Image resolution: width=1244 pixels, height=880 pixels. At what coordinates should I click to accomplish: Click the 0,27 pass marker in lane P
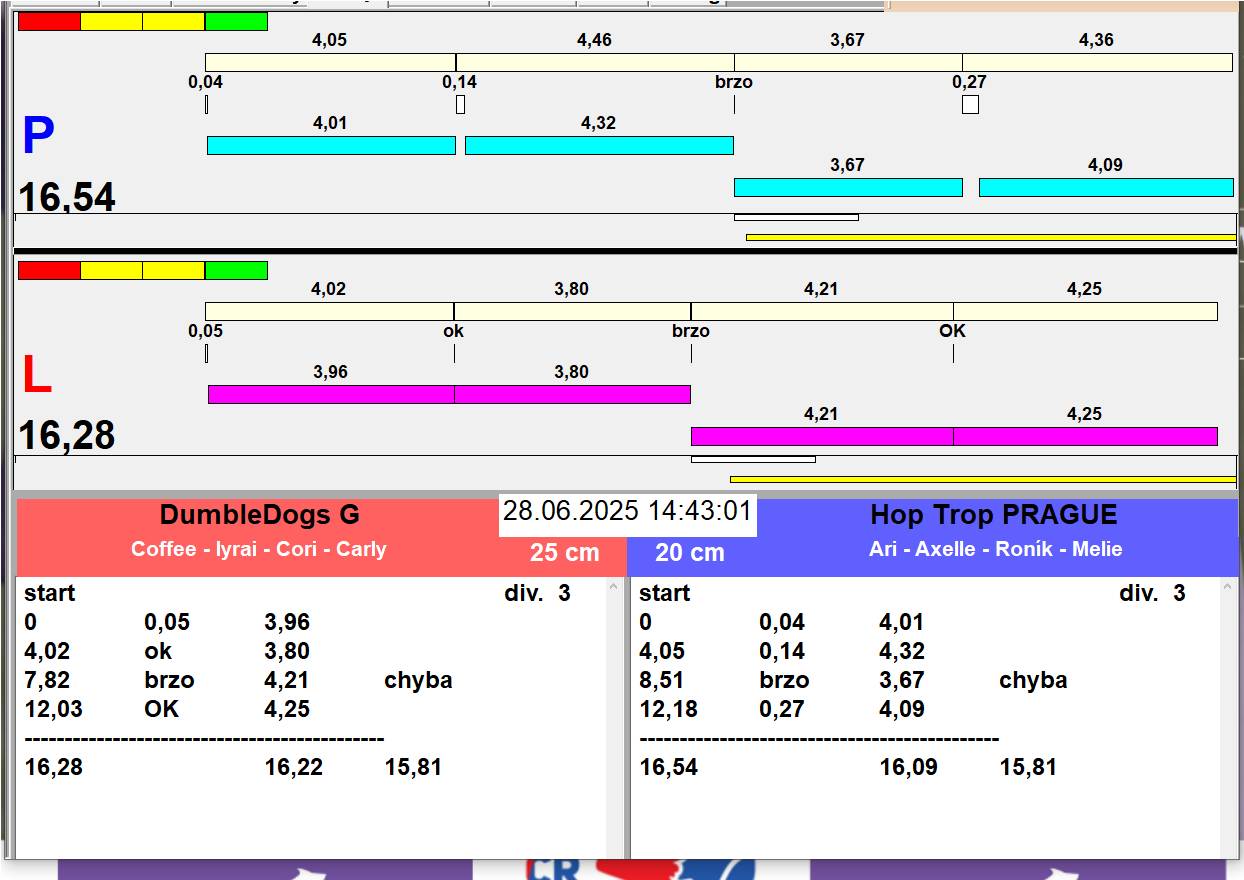(970, 104)
